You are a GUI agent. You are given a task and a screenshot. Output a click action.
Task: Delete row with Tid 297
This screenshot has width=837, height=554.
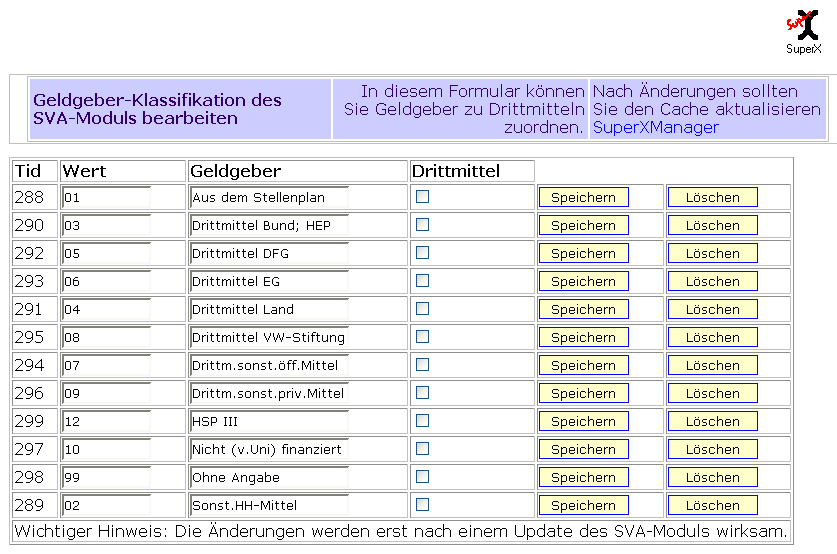click(713, 449)
